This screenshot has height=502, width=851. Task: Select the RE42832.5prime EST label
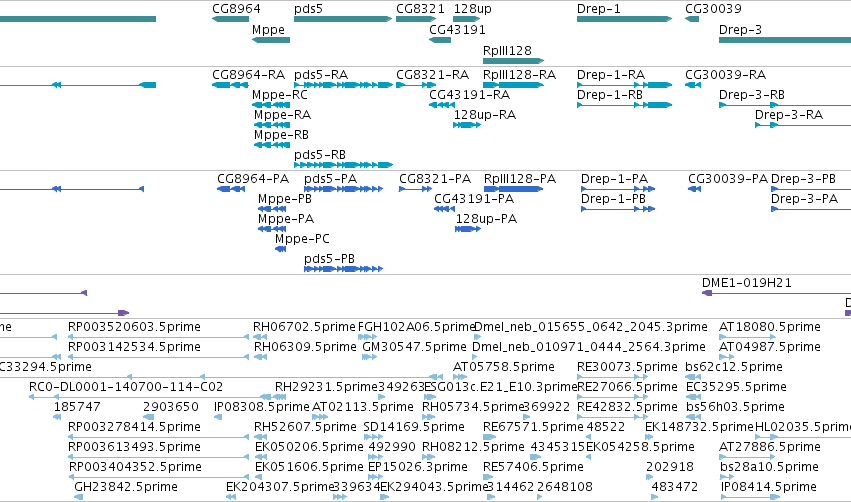[x=627, y=407]
